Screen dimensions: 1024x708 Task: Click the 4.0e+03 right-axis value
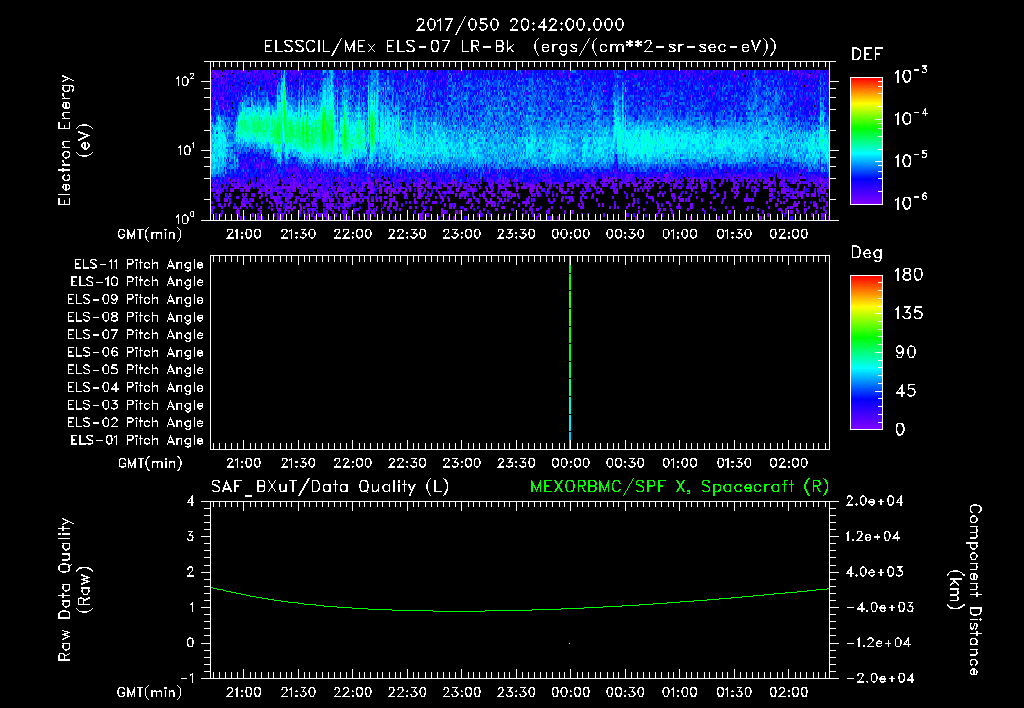[874, 572]
